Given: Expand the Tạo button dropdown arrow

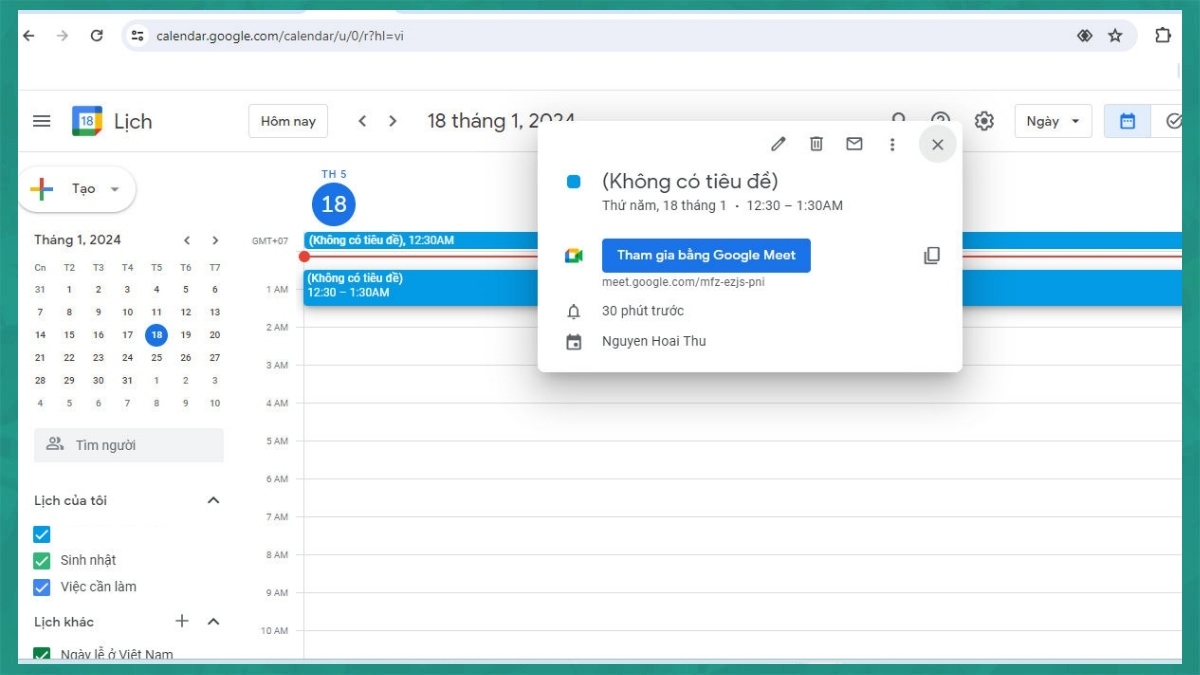Looking at the screenshot, I should [113, 189].
